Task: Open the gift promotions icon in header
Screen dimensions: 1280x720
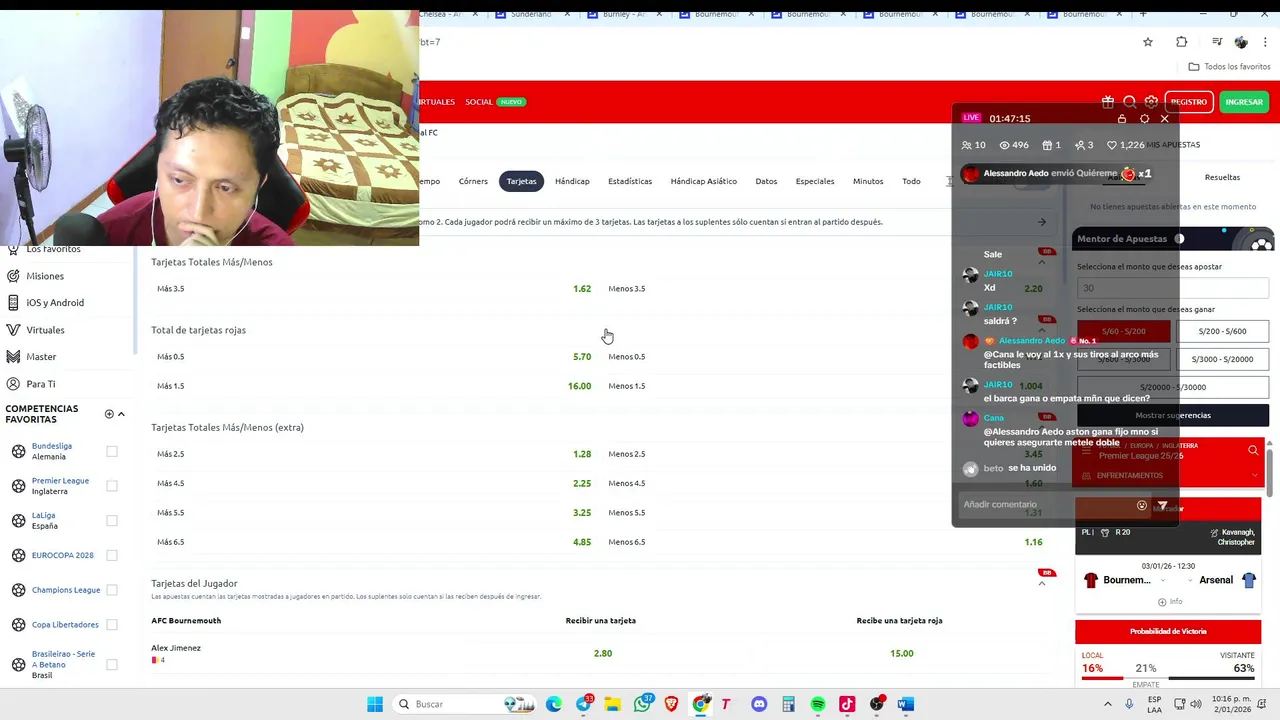Action: click(1108, 102)
